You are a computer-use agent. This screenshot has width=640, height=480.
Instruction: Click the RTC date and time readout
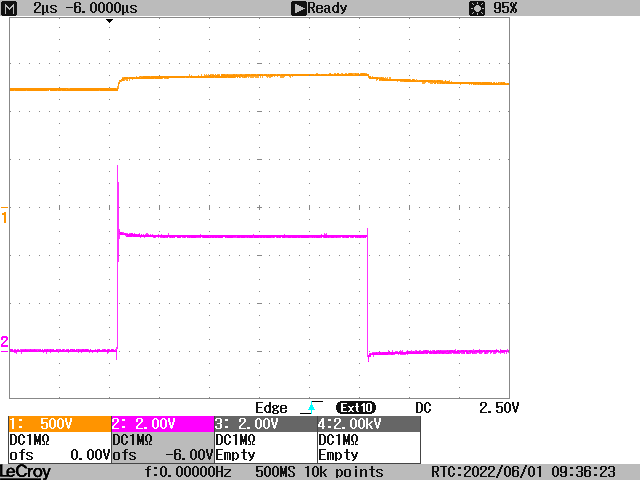point(523,472)
